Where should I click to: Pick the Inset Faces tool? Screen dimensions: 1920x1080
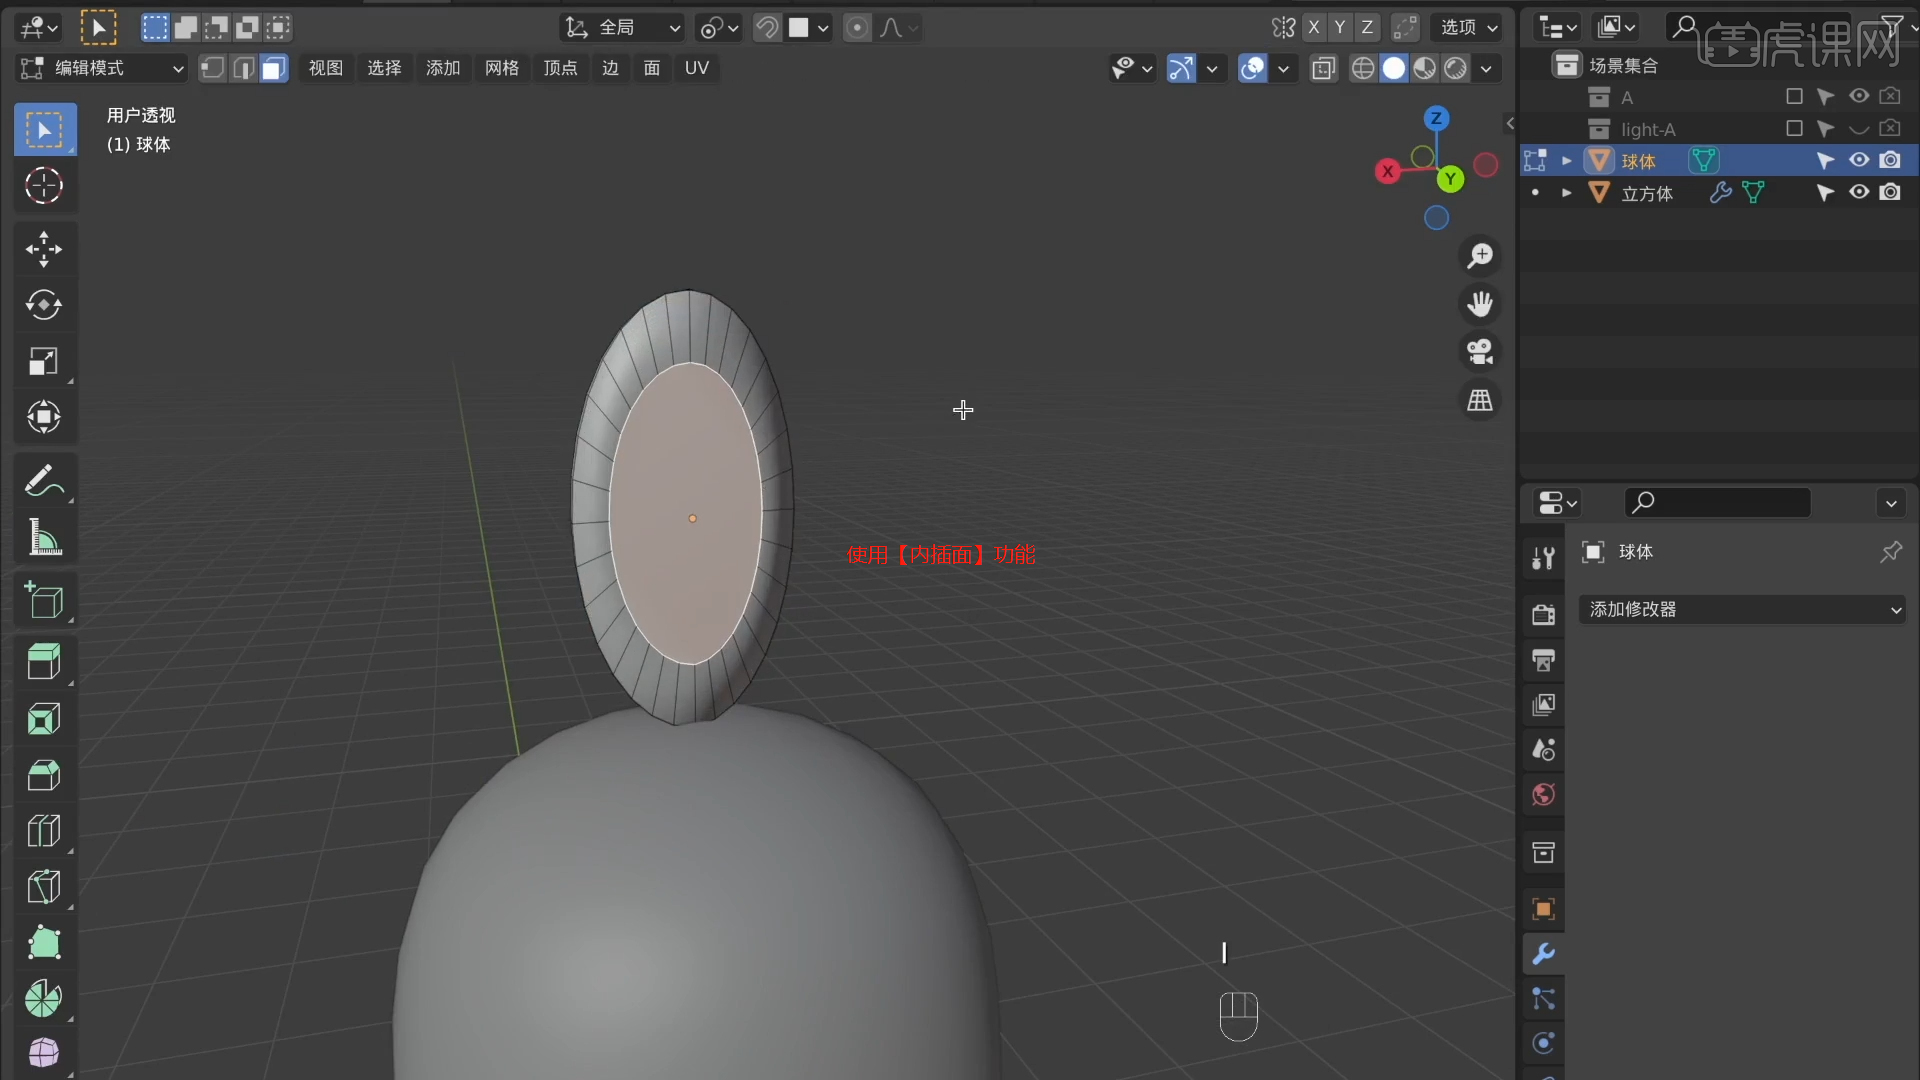pyautogui.click(x=43, y=719)
